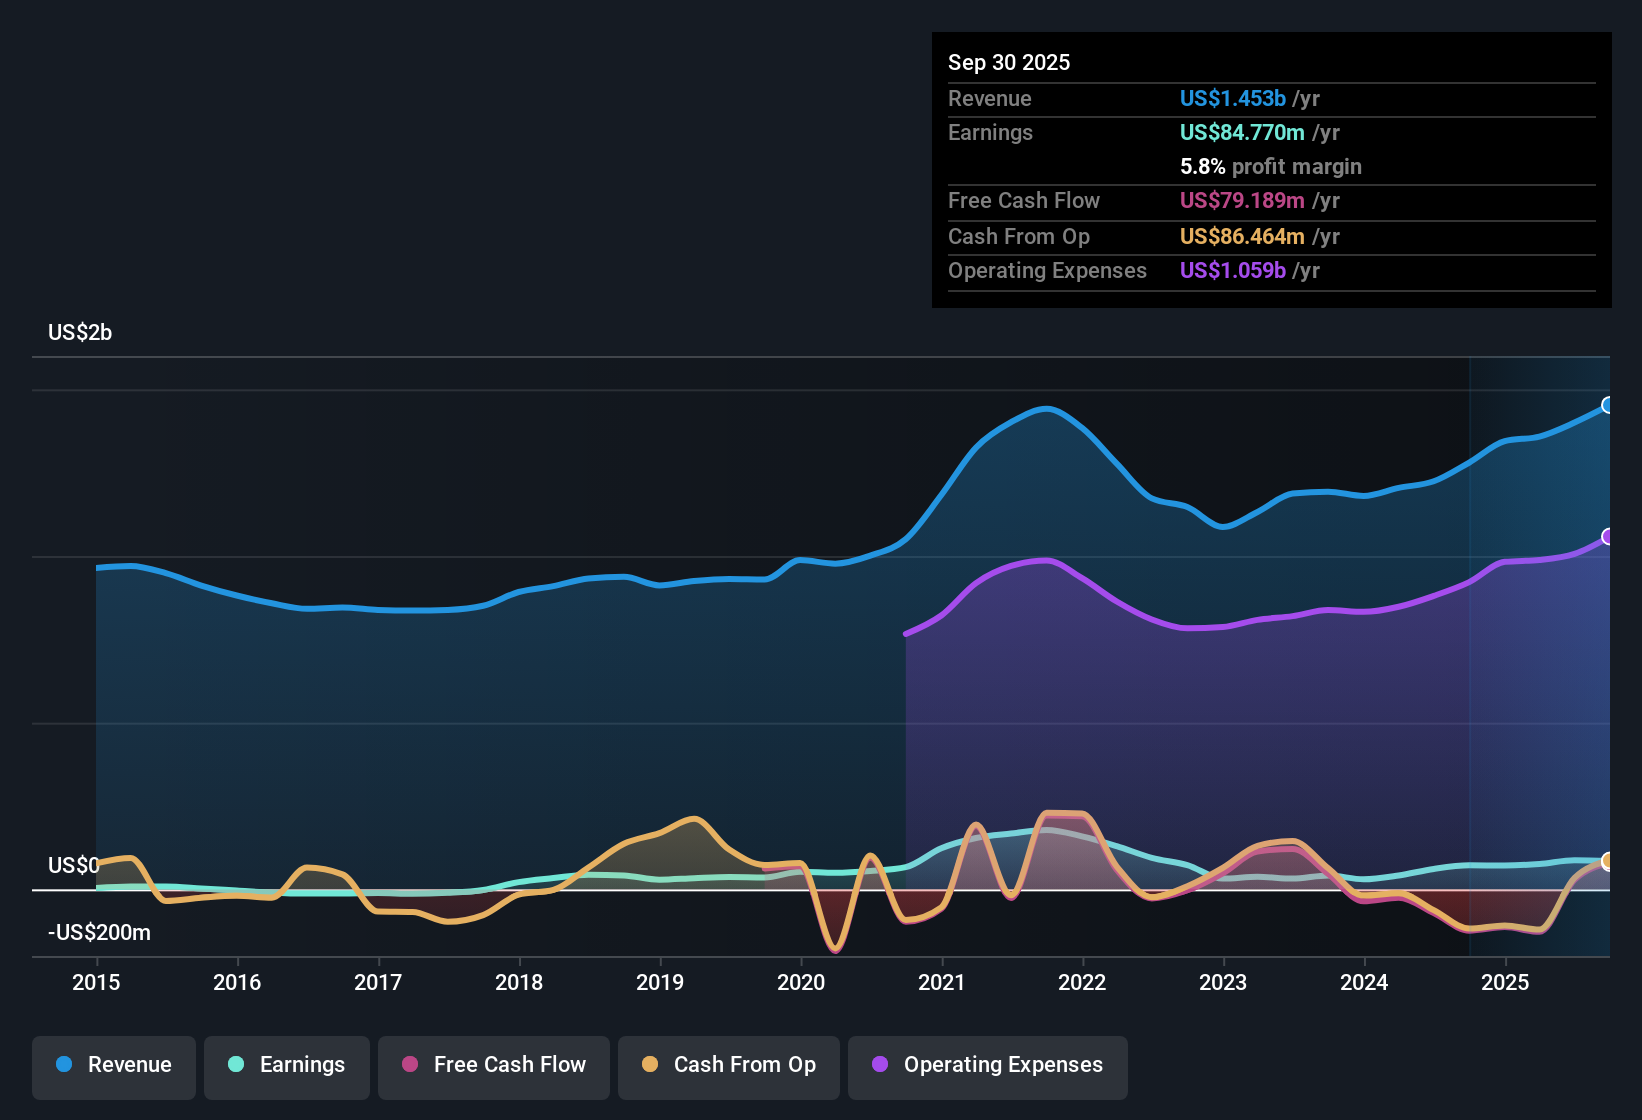Click the US$2b axis gridline label
Viewport: 1642px width, 1120px height.
point(79,332)
